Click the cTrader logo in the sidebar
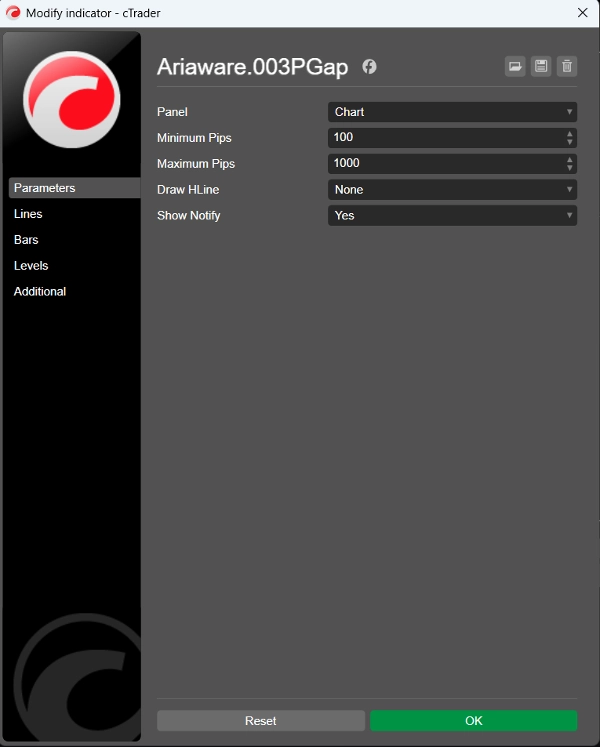 pyautogui.click(x=71, y=100)
